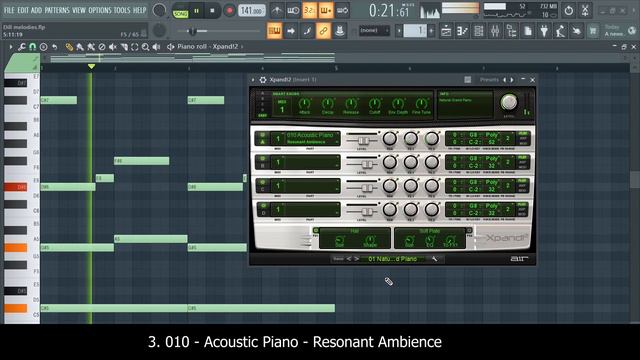640x360 pixels.
Task: Toggle wait for input before recording
Action: [293, 11]
